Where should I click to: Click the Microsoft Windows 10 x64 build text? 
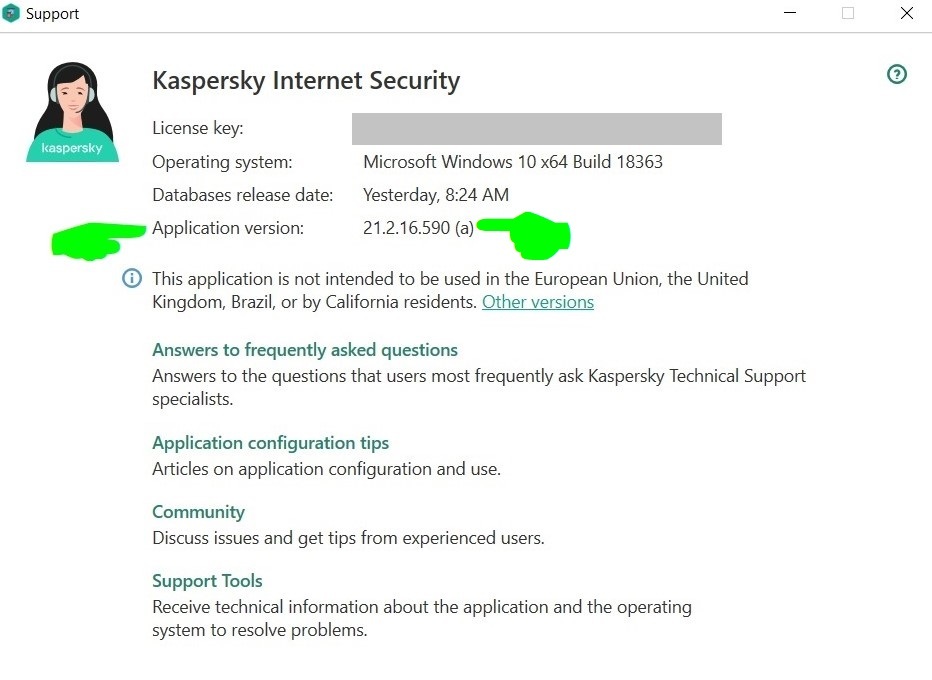point(512,161)
